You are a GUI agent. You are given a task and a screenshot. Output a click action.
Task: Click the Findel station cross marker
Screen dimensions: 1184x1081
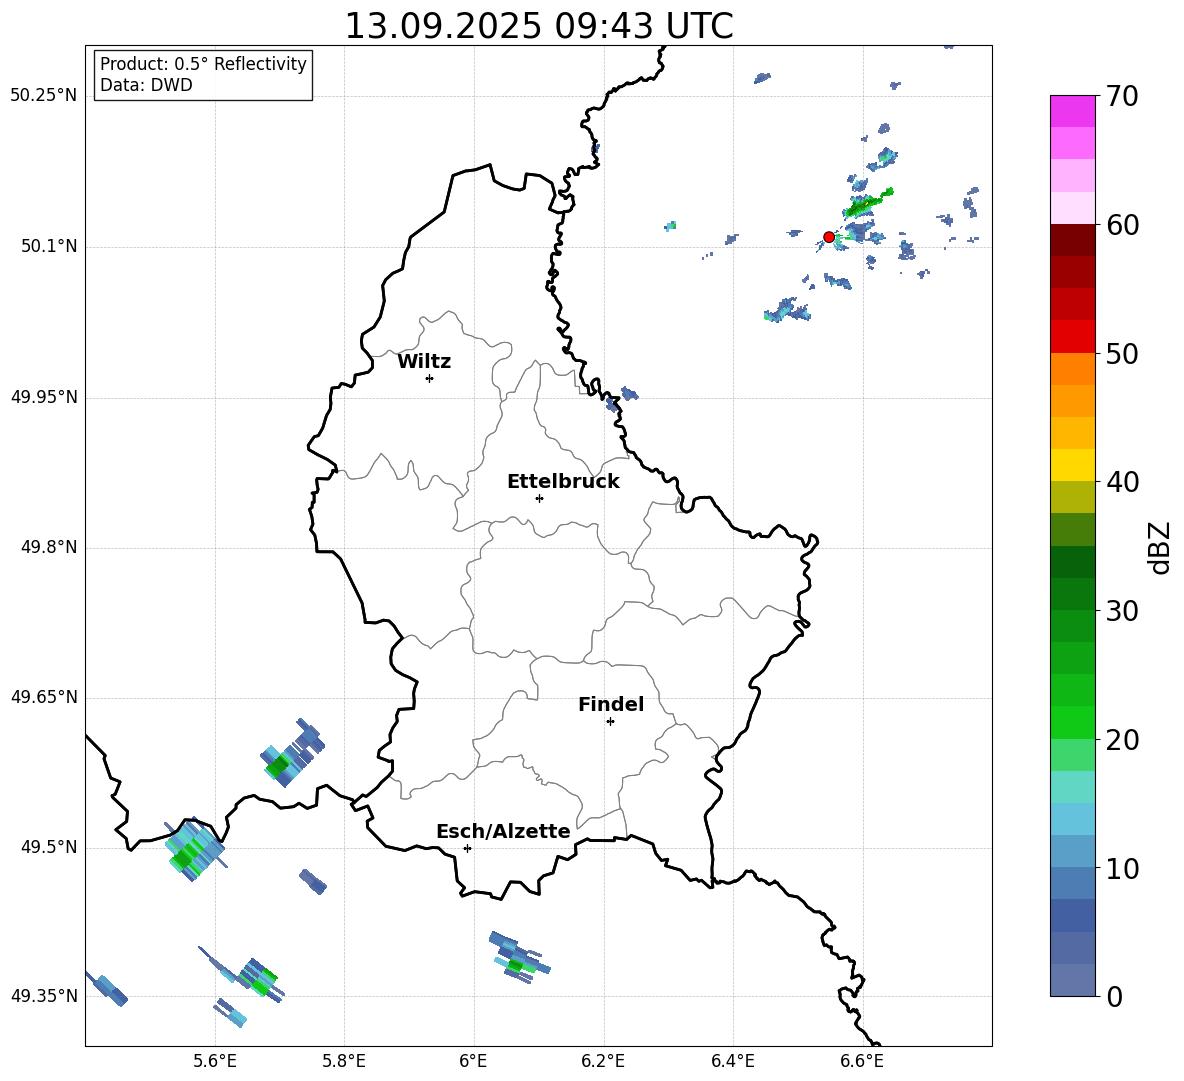(610, 721)
